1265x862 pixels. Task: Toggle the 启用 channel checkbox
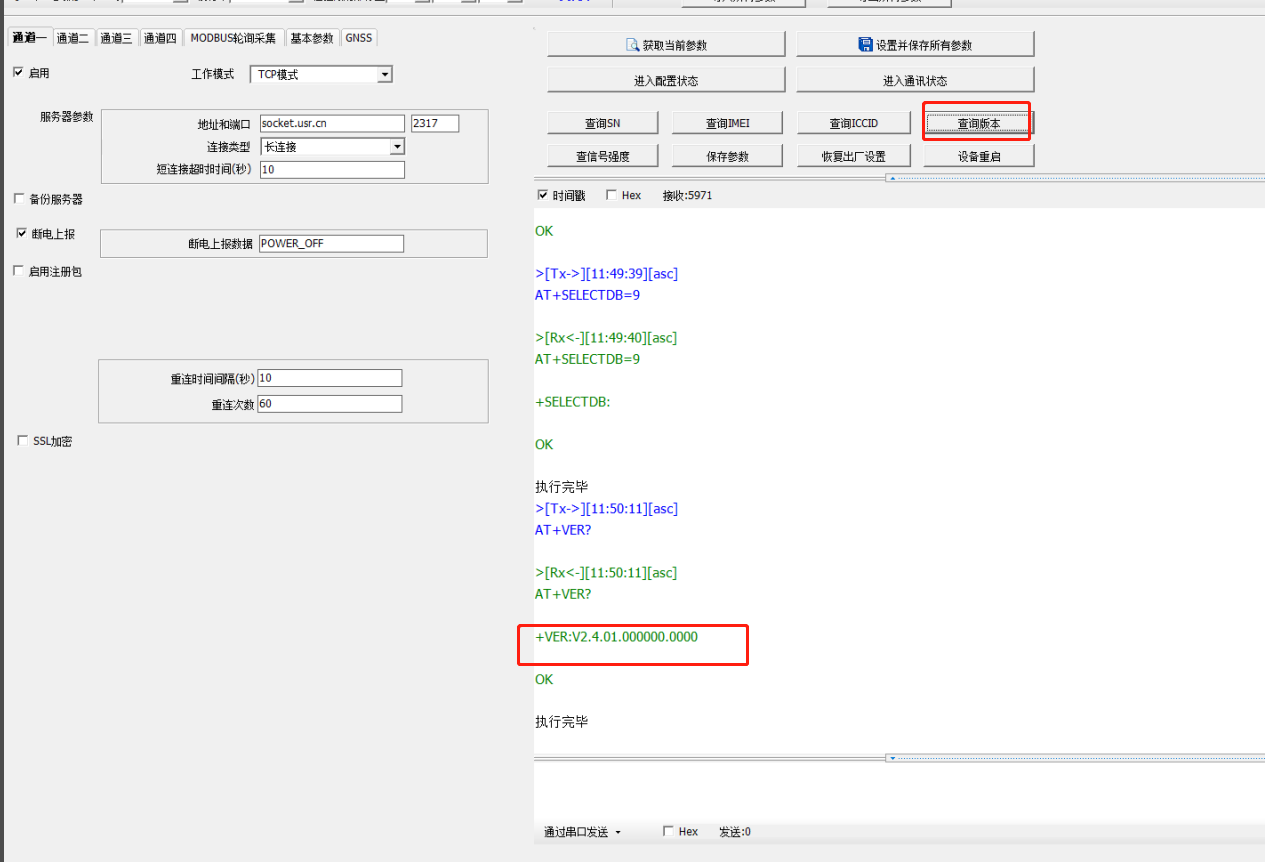(18, 73)
